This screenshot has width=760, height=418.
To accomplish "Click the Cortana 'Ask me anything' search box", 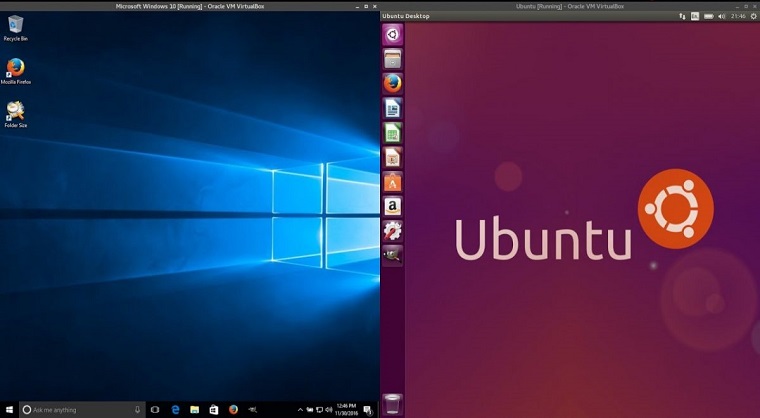I will [x=82, y=410].
